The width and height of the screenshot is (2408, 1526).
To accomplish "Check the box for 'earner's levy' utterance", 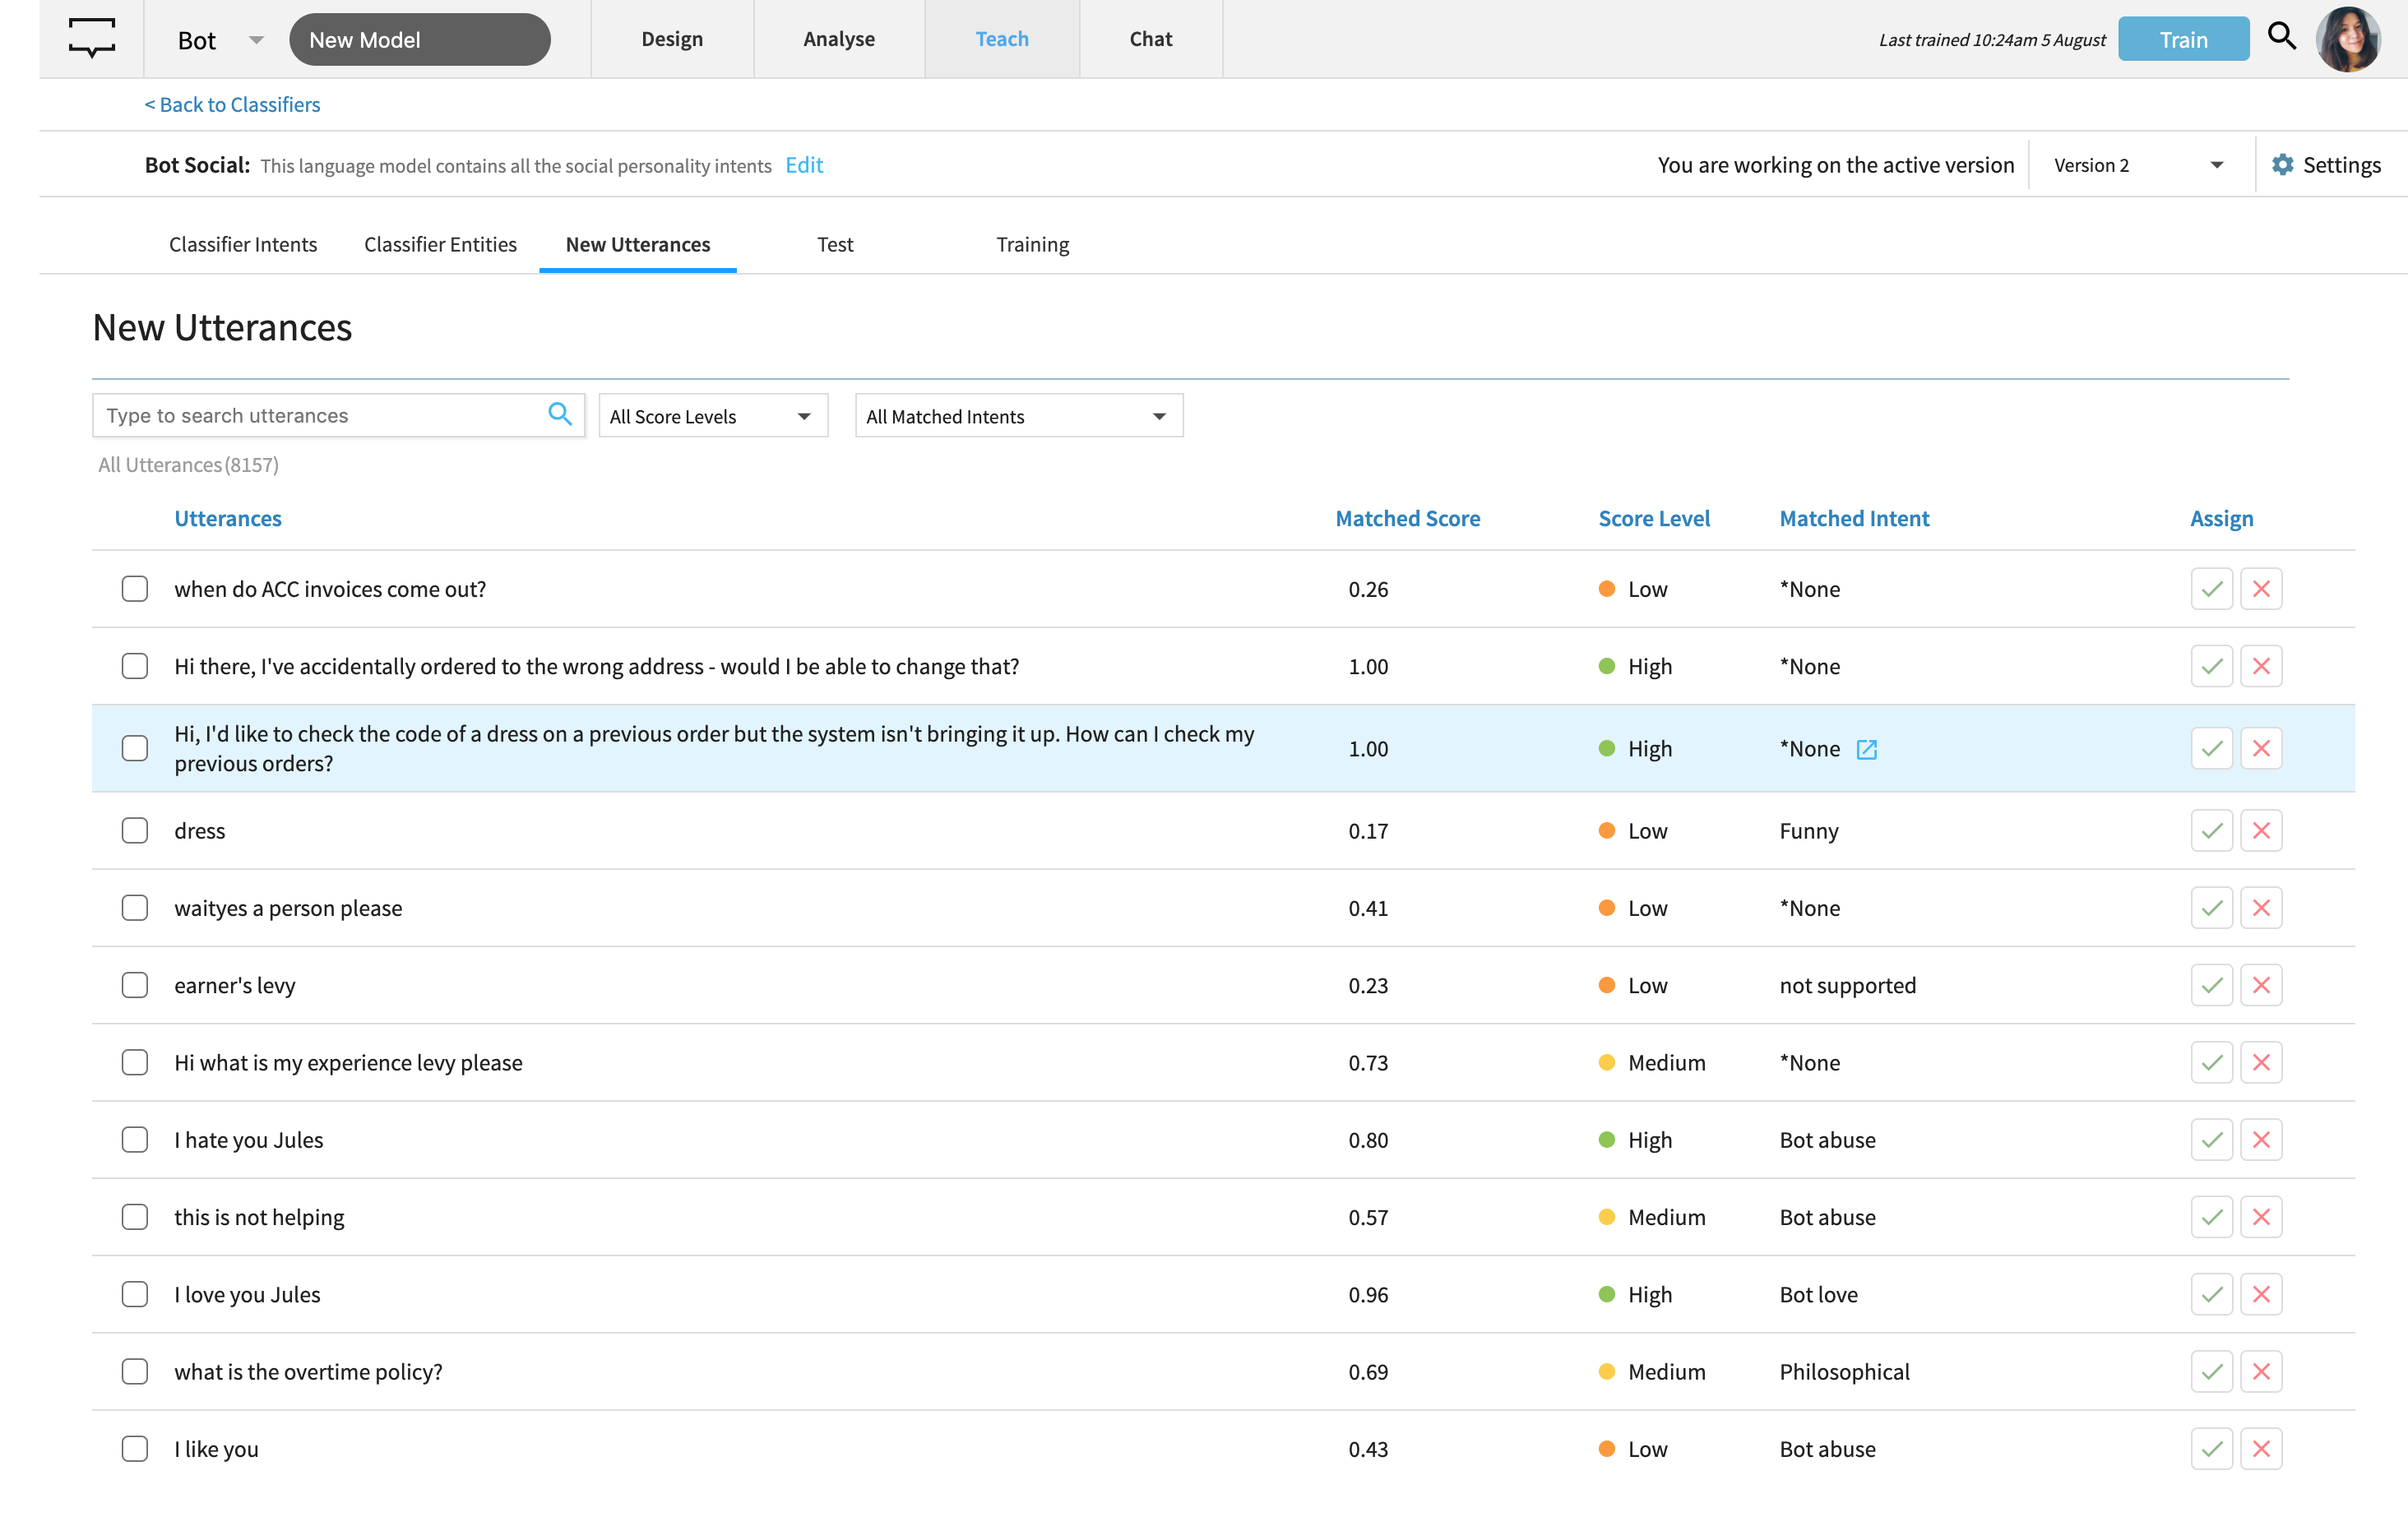I will click(135, 985).
